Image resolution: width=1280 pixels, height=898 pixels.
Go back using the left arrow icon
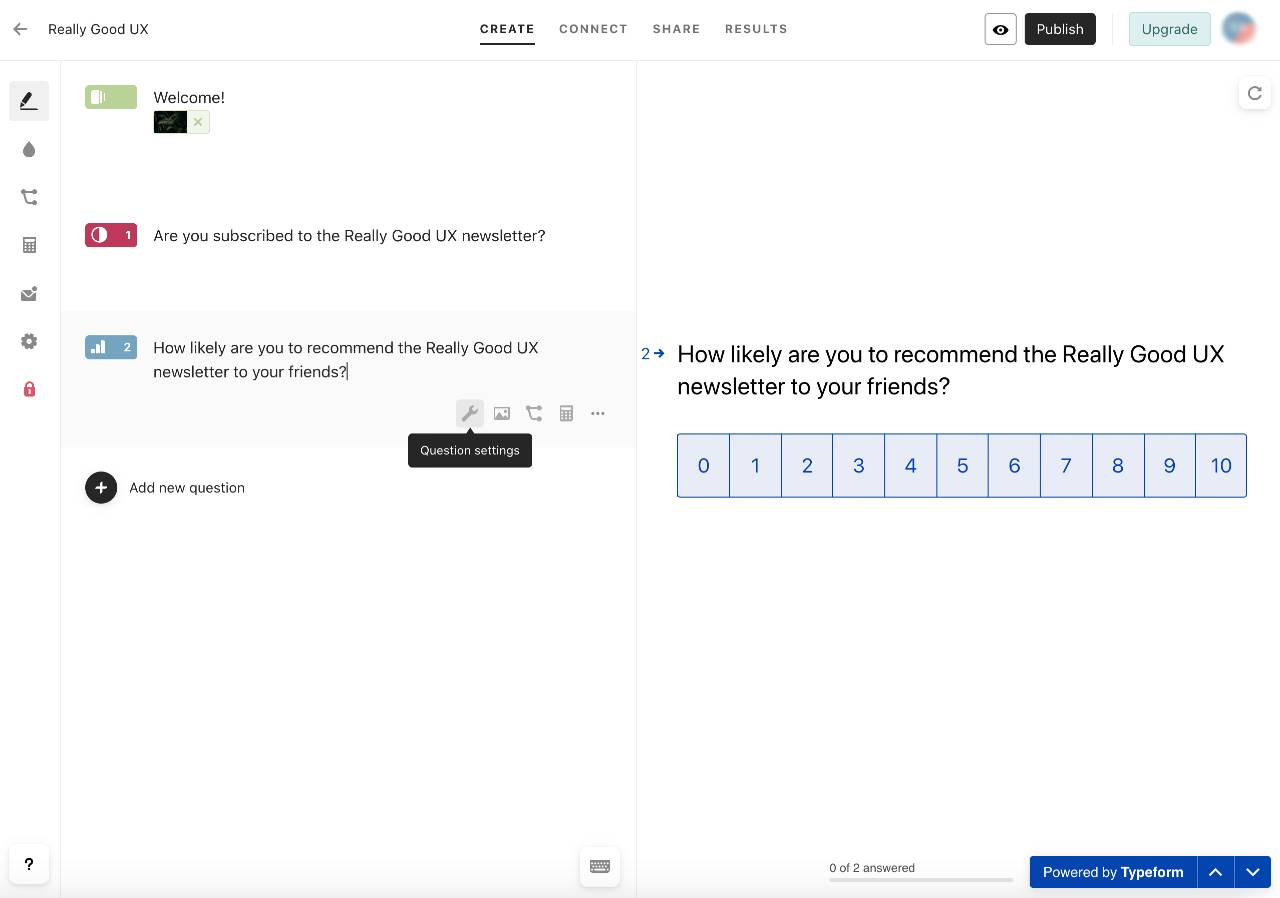click(20, 29)
